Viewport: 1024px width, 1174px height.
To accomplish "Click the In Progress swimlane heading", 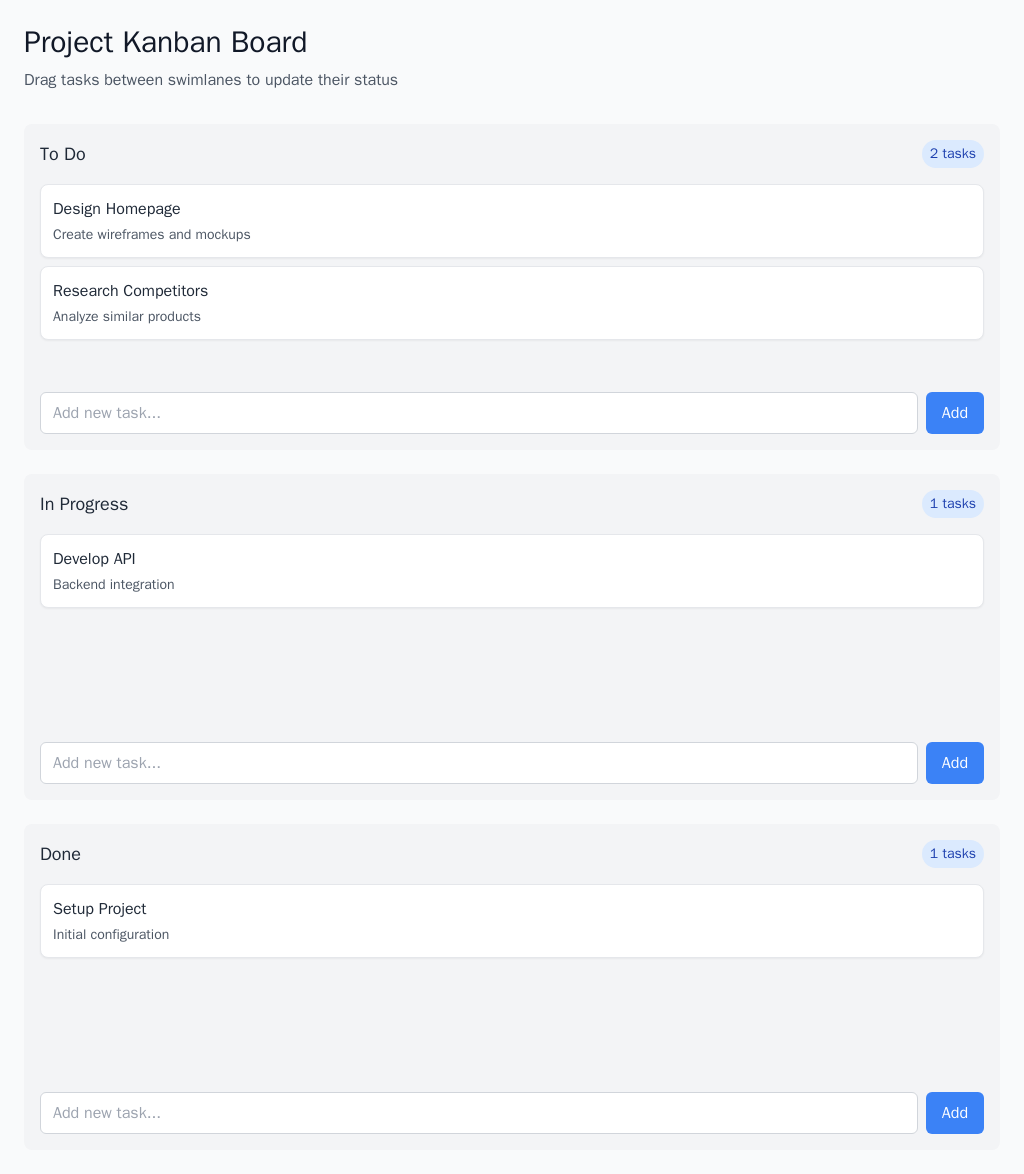I will point(84,504).
